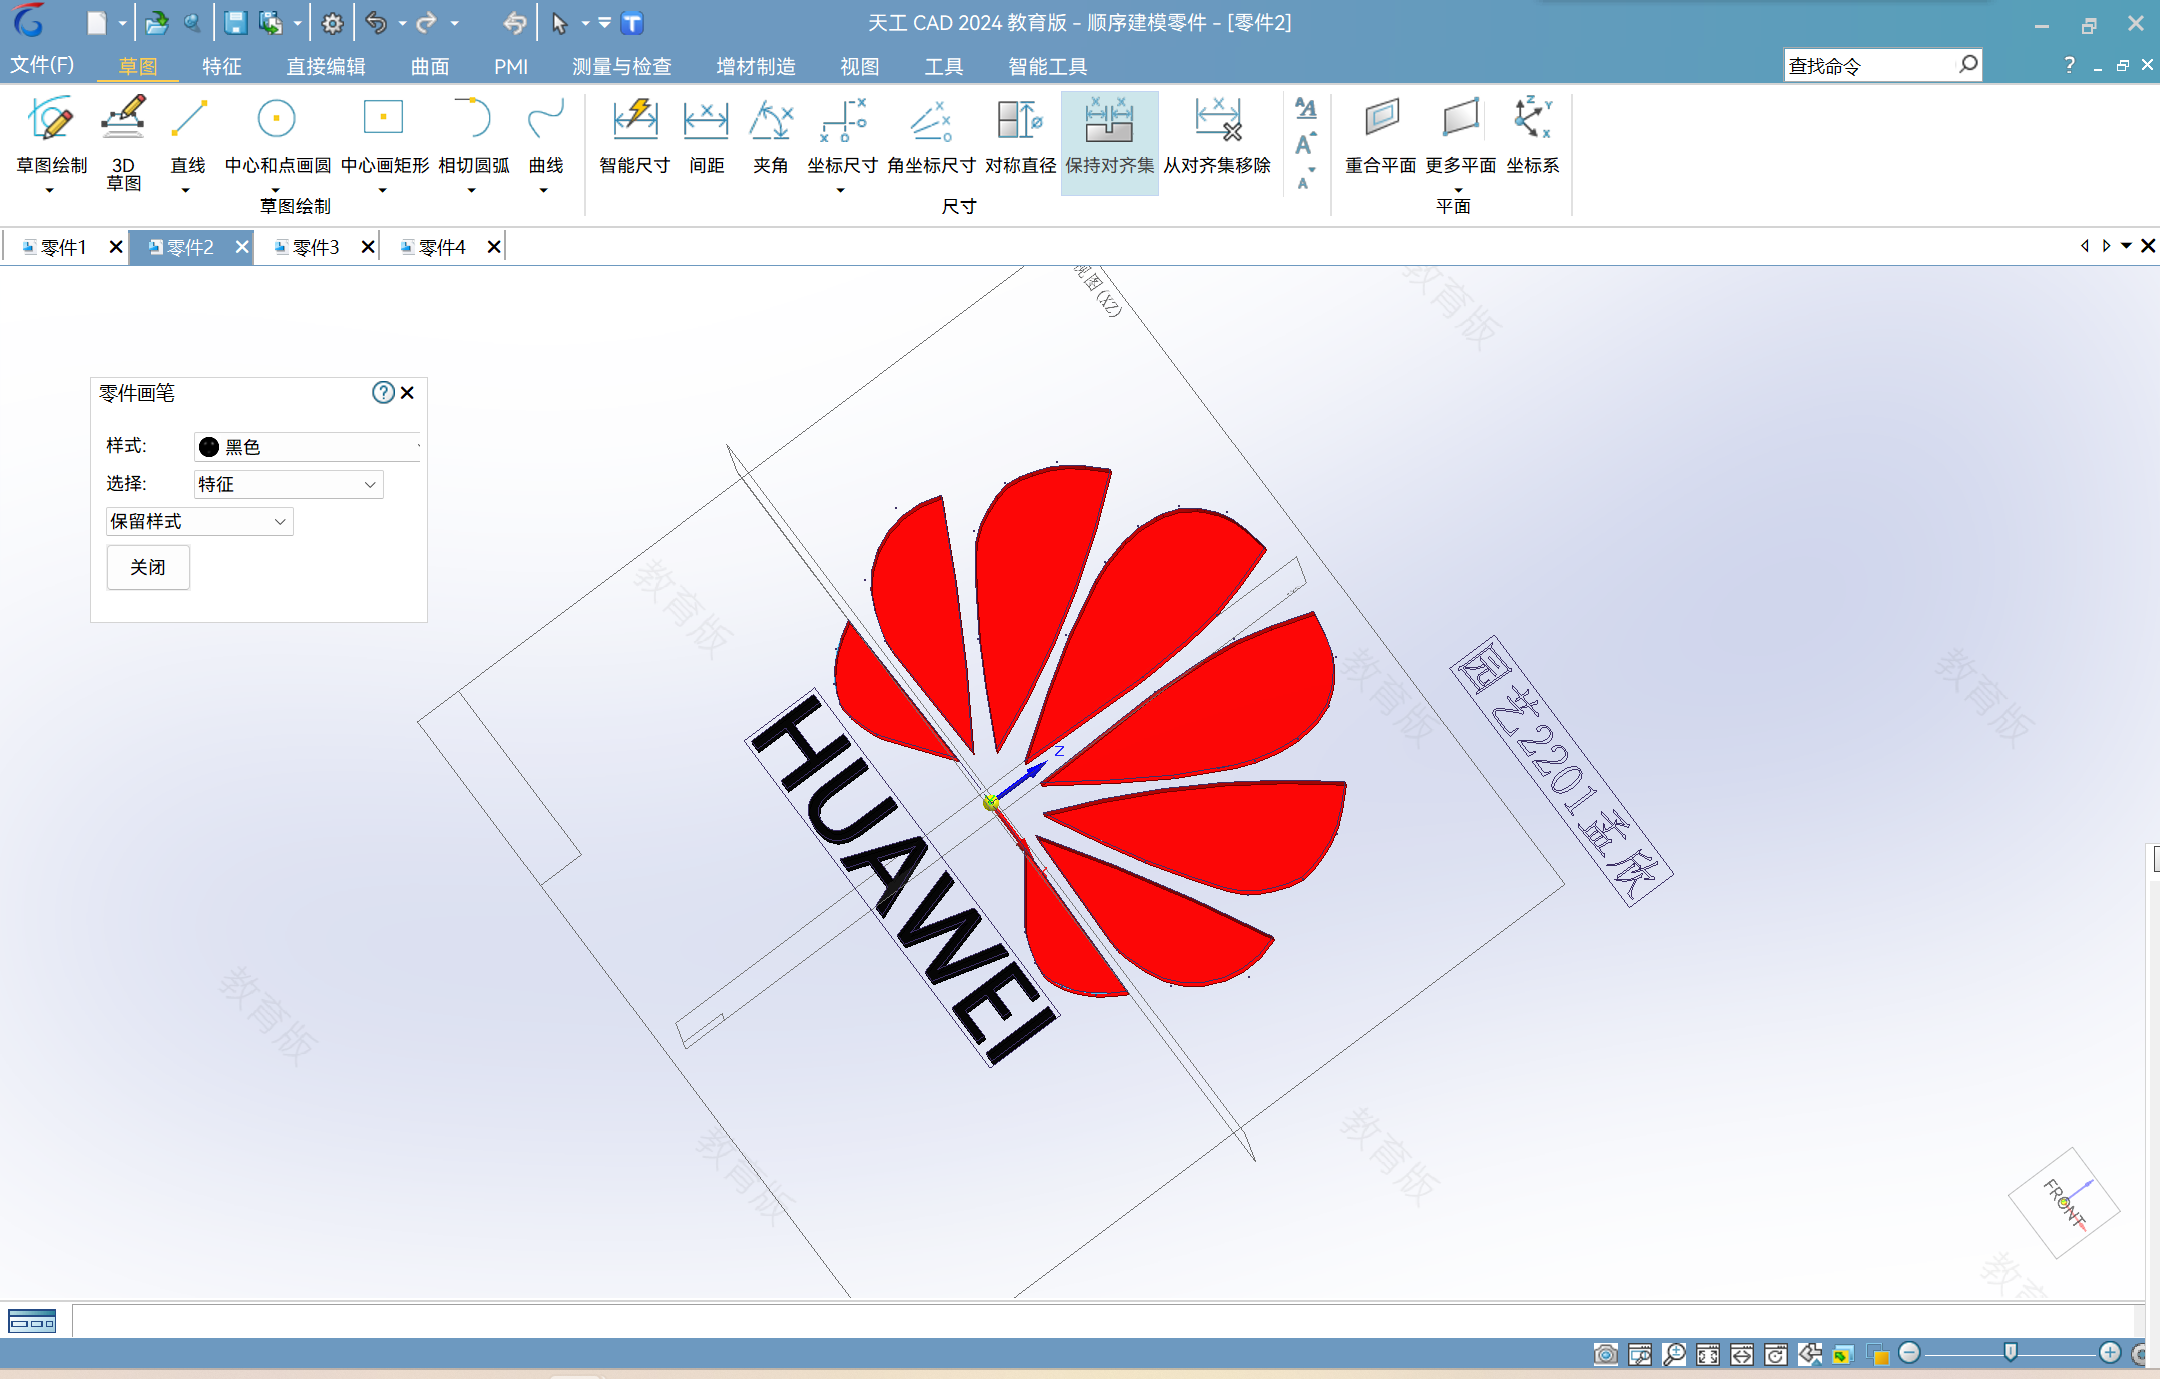Choose the 坐标尺寸 coordinate dimension tool
Image resolution: width=2160 pixels, height=1379 pixels.
842,137
